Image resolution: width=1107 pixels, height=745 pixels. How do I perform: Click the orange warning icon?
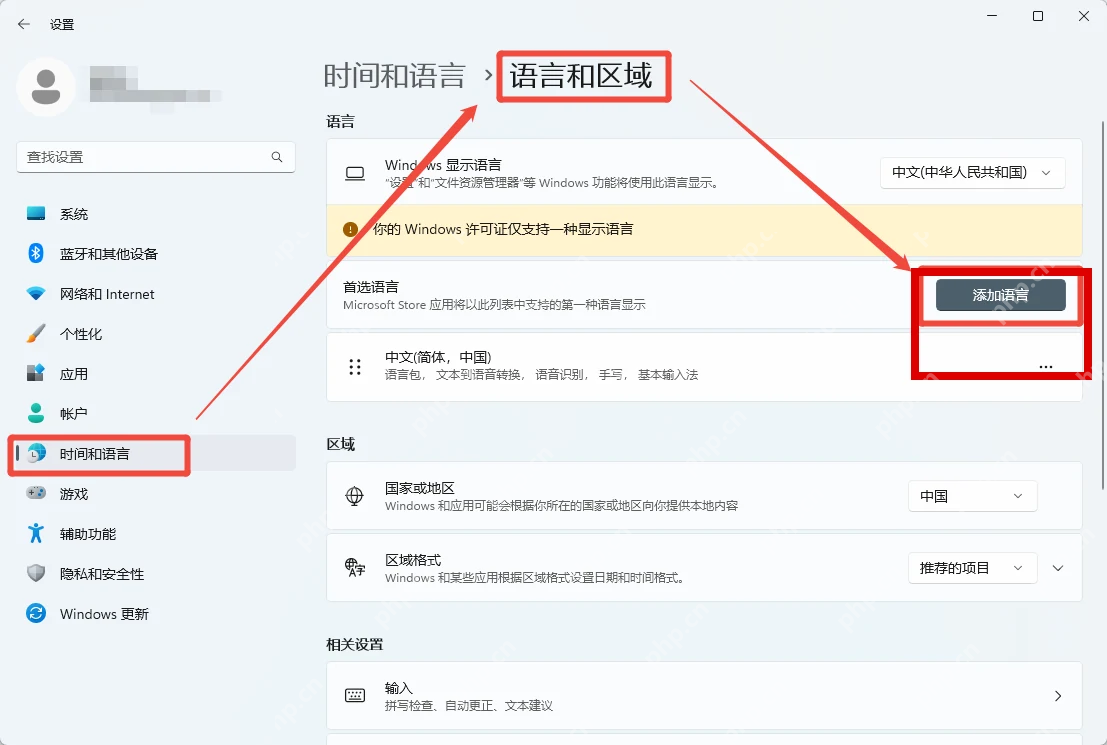pos(350,230)
